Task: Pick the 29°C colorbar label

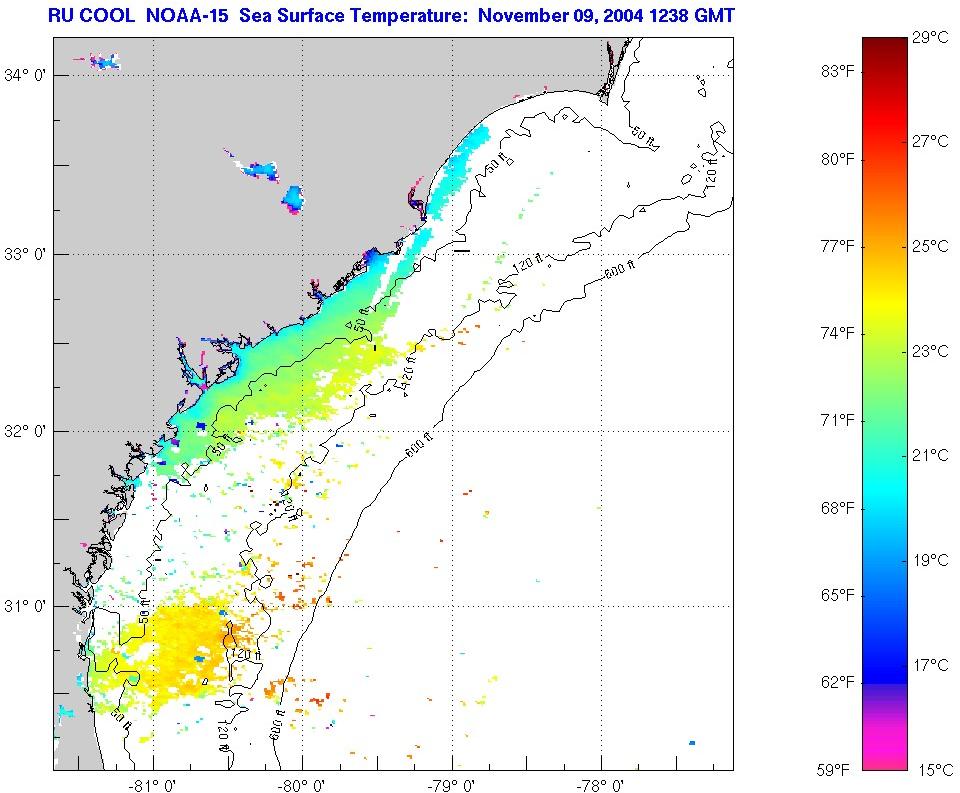Action: (930, 37)
